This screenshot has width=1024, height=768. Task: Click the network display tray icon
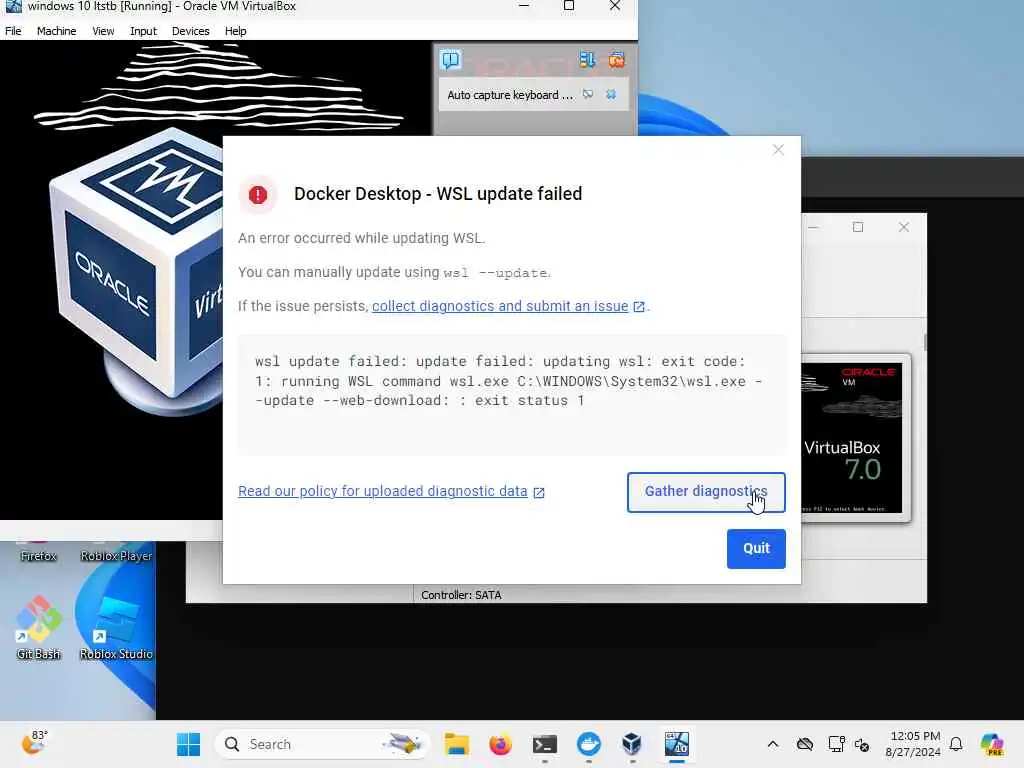[x=836, y=744]
